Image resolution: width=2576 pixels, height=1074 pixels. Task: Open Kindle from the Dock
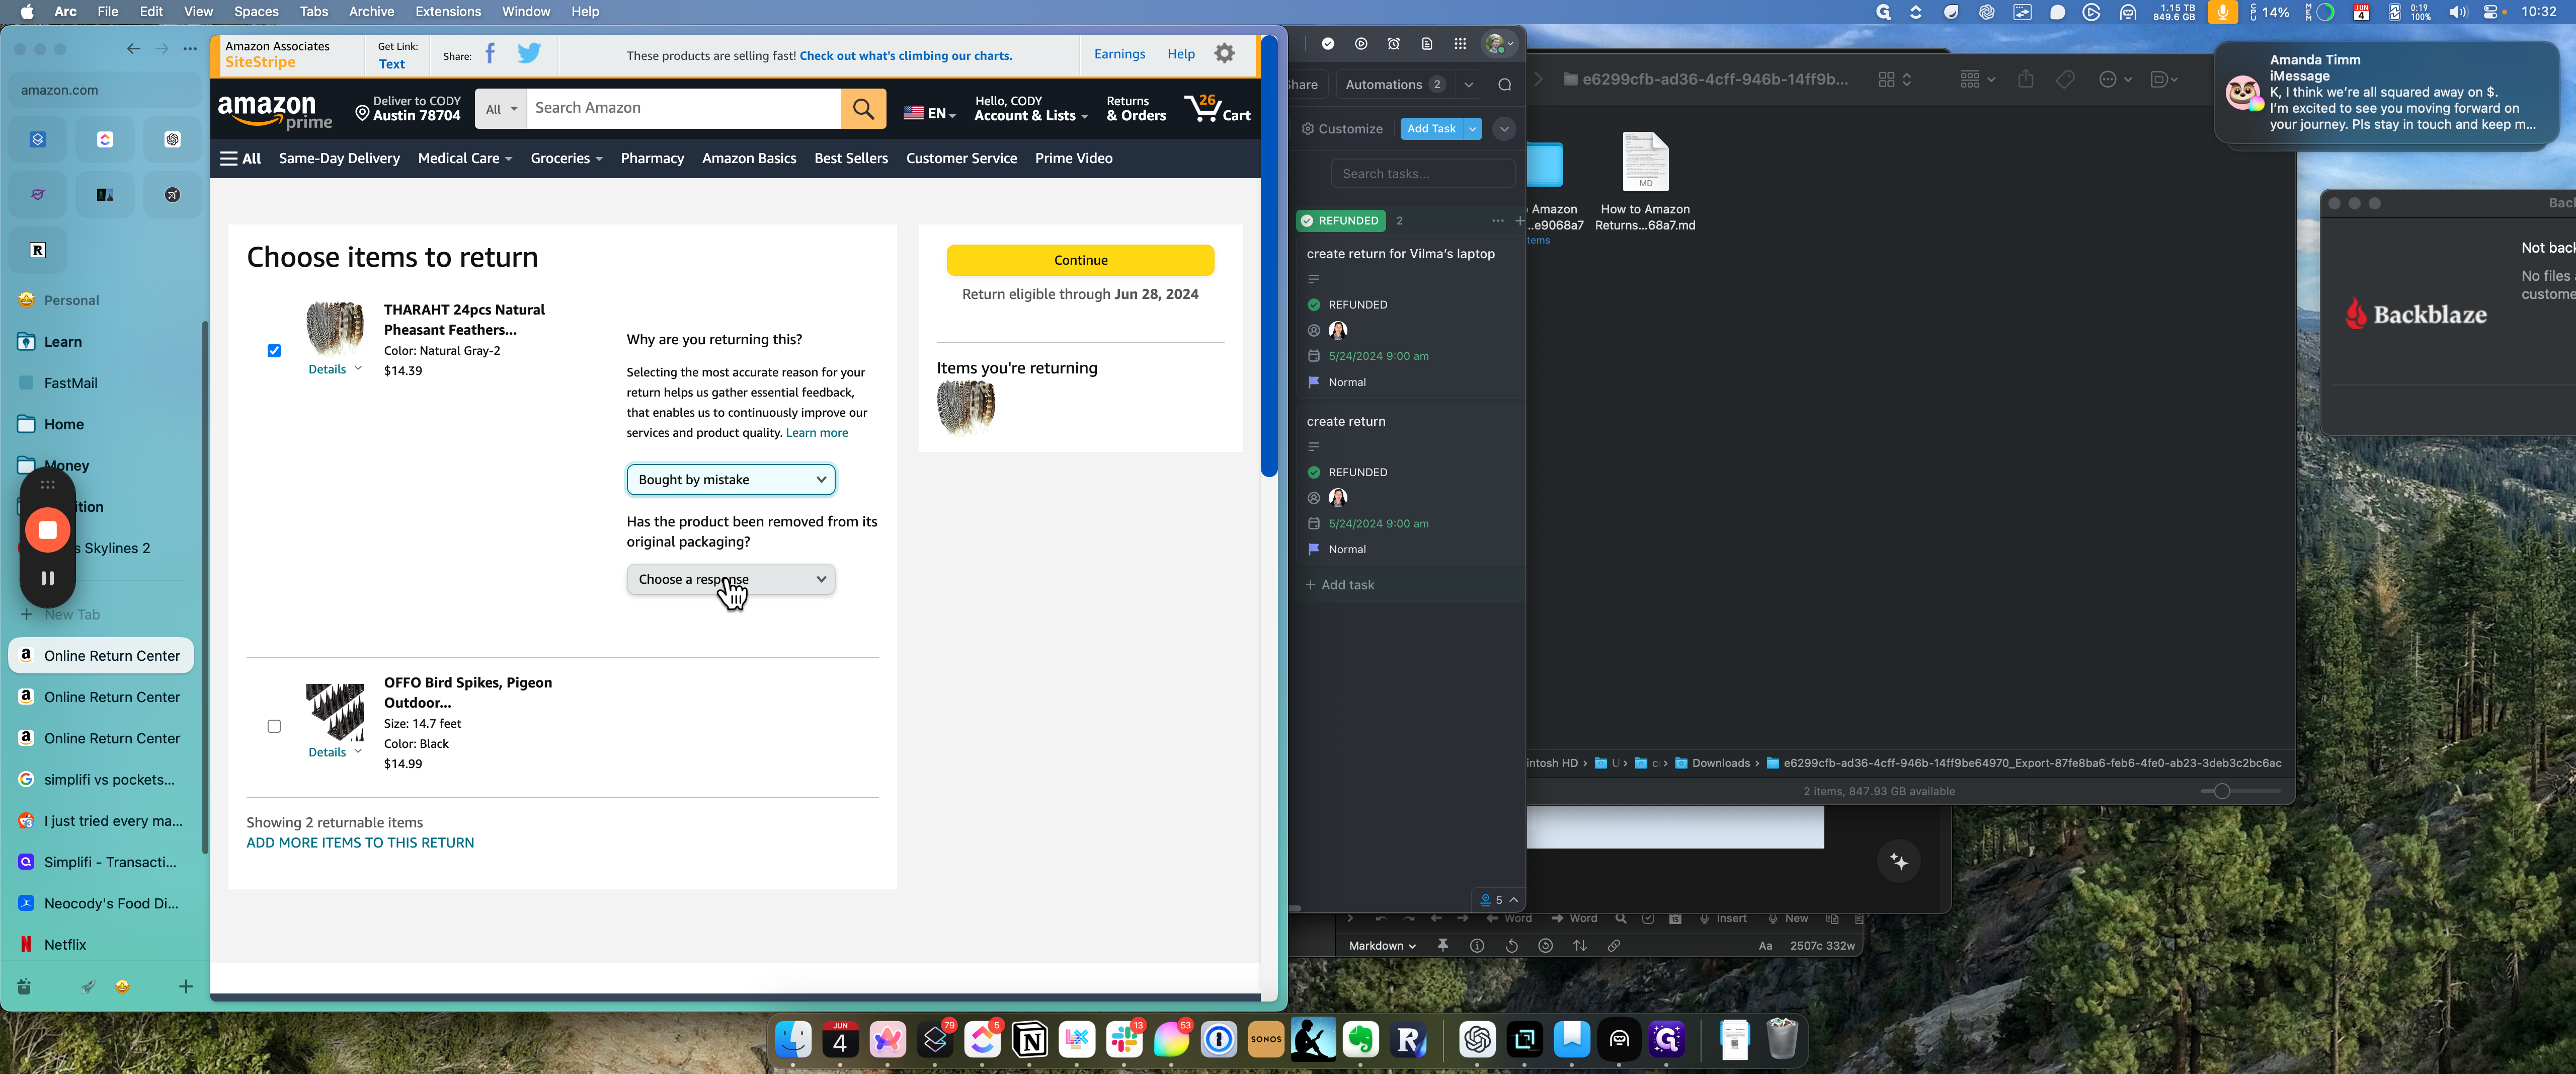(x=1313, y=1040)
